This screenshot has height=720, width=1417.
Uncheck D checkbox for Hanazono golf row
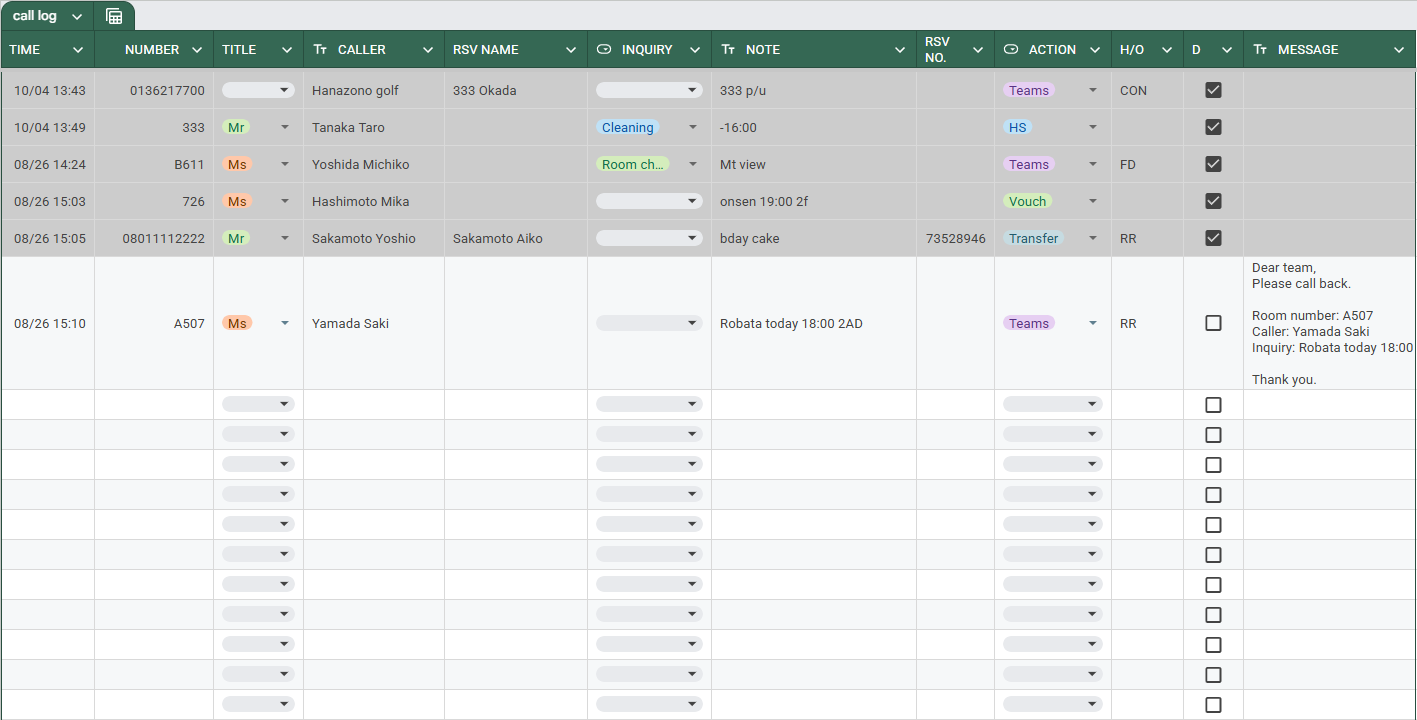1213,90
